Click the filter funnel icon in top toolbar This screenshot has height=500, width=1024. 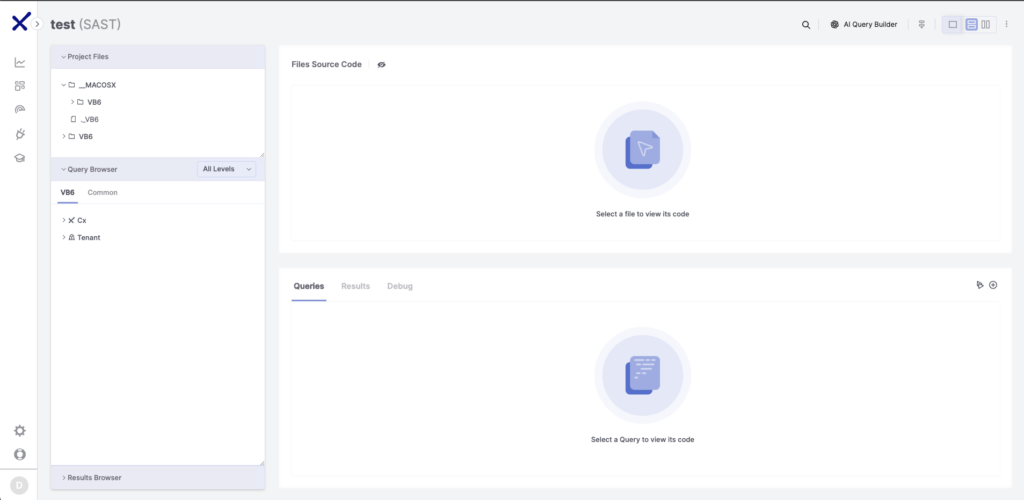pyautogui.click(x=921, y=25)
